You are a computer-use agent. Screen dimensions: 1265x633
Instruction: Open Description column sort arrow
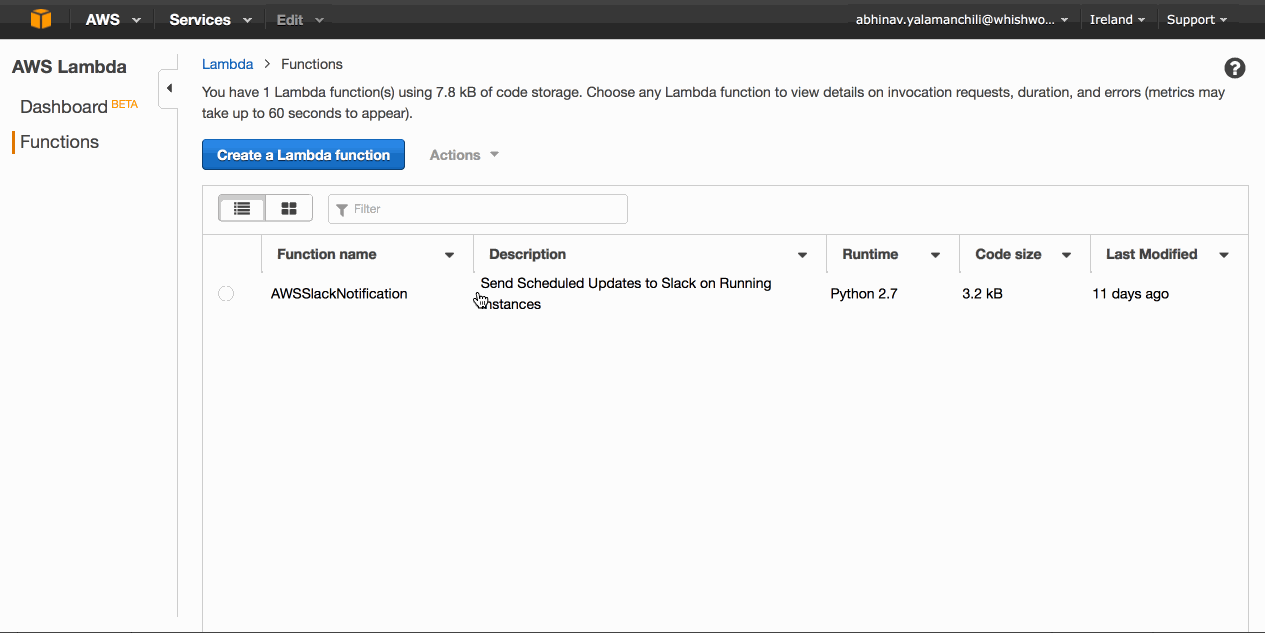coord(802,255)
